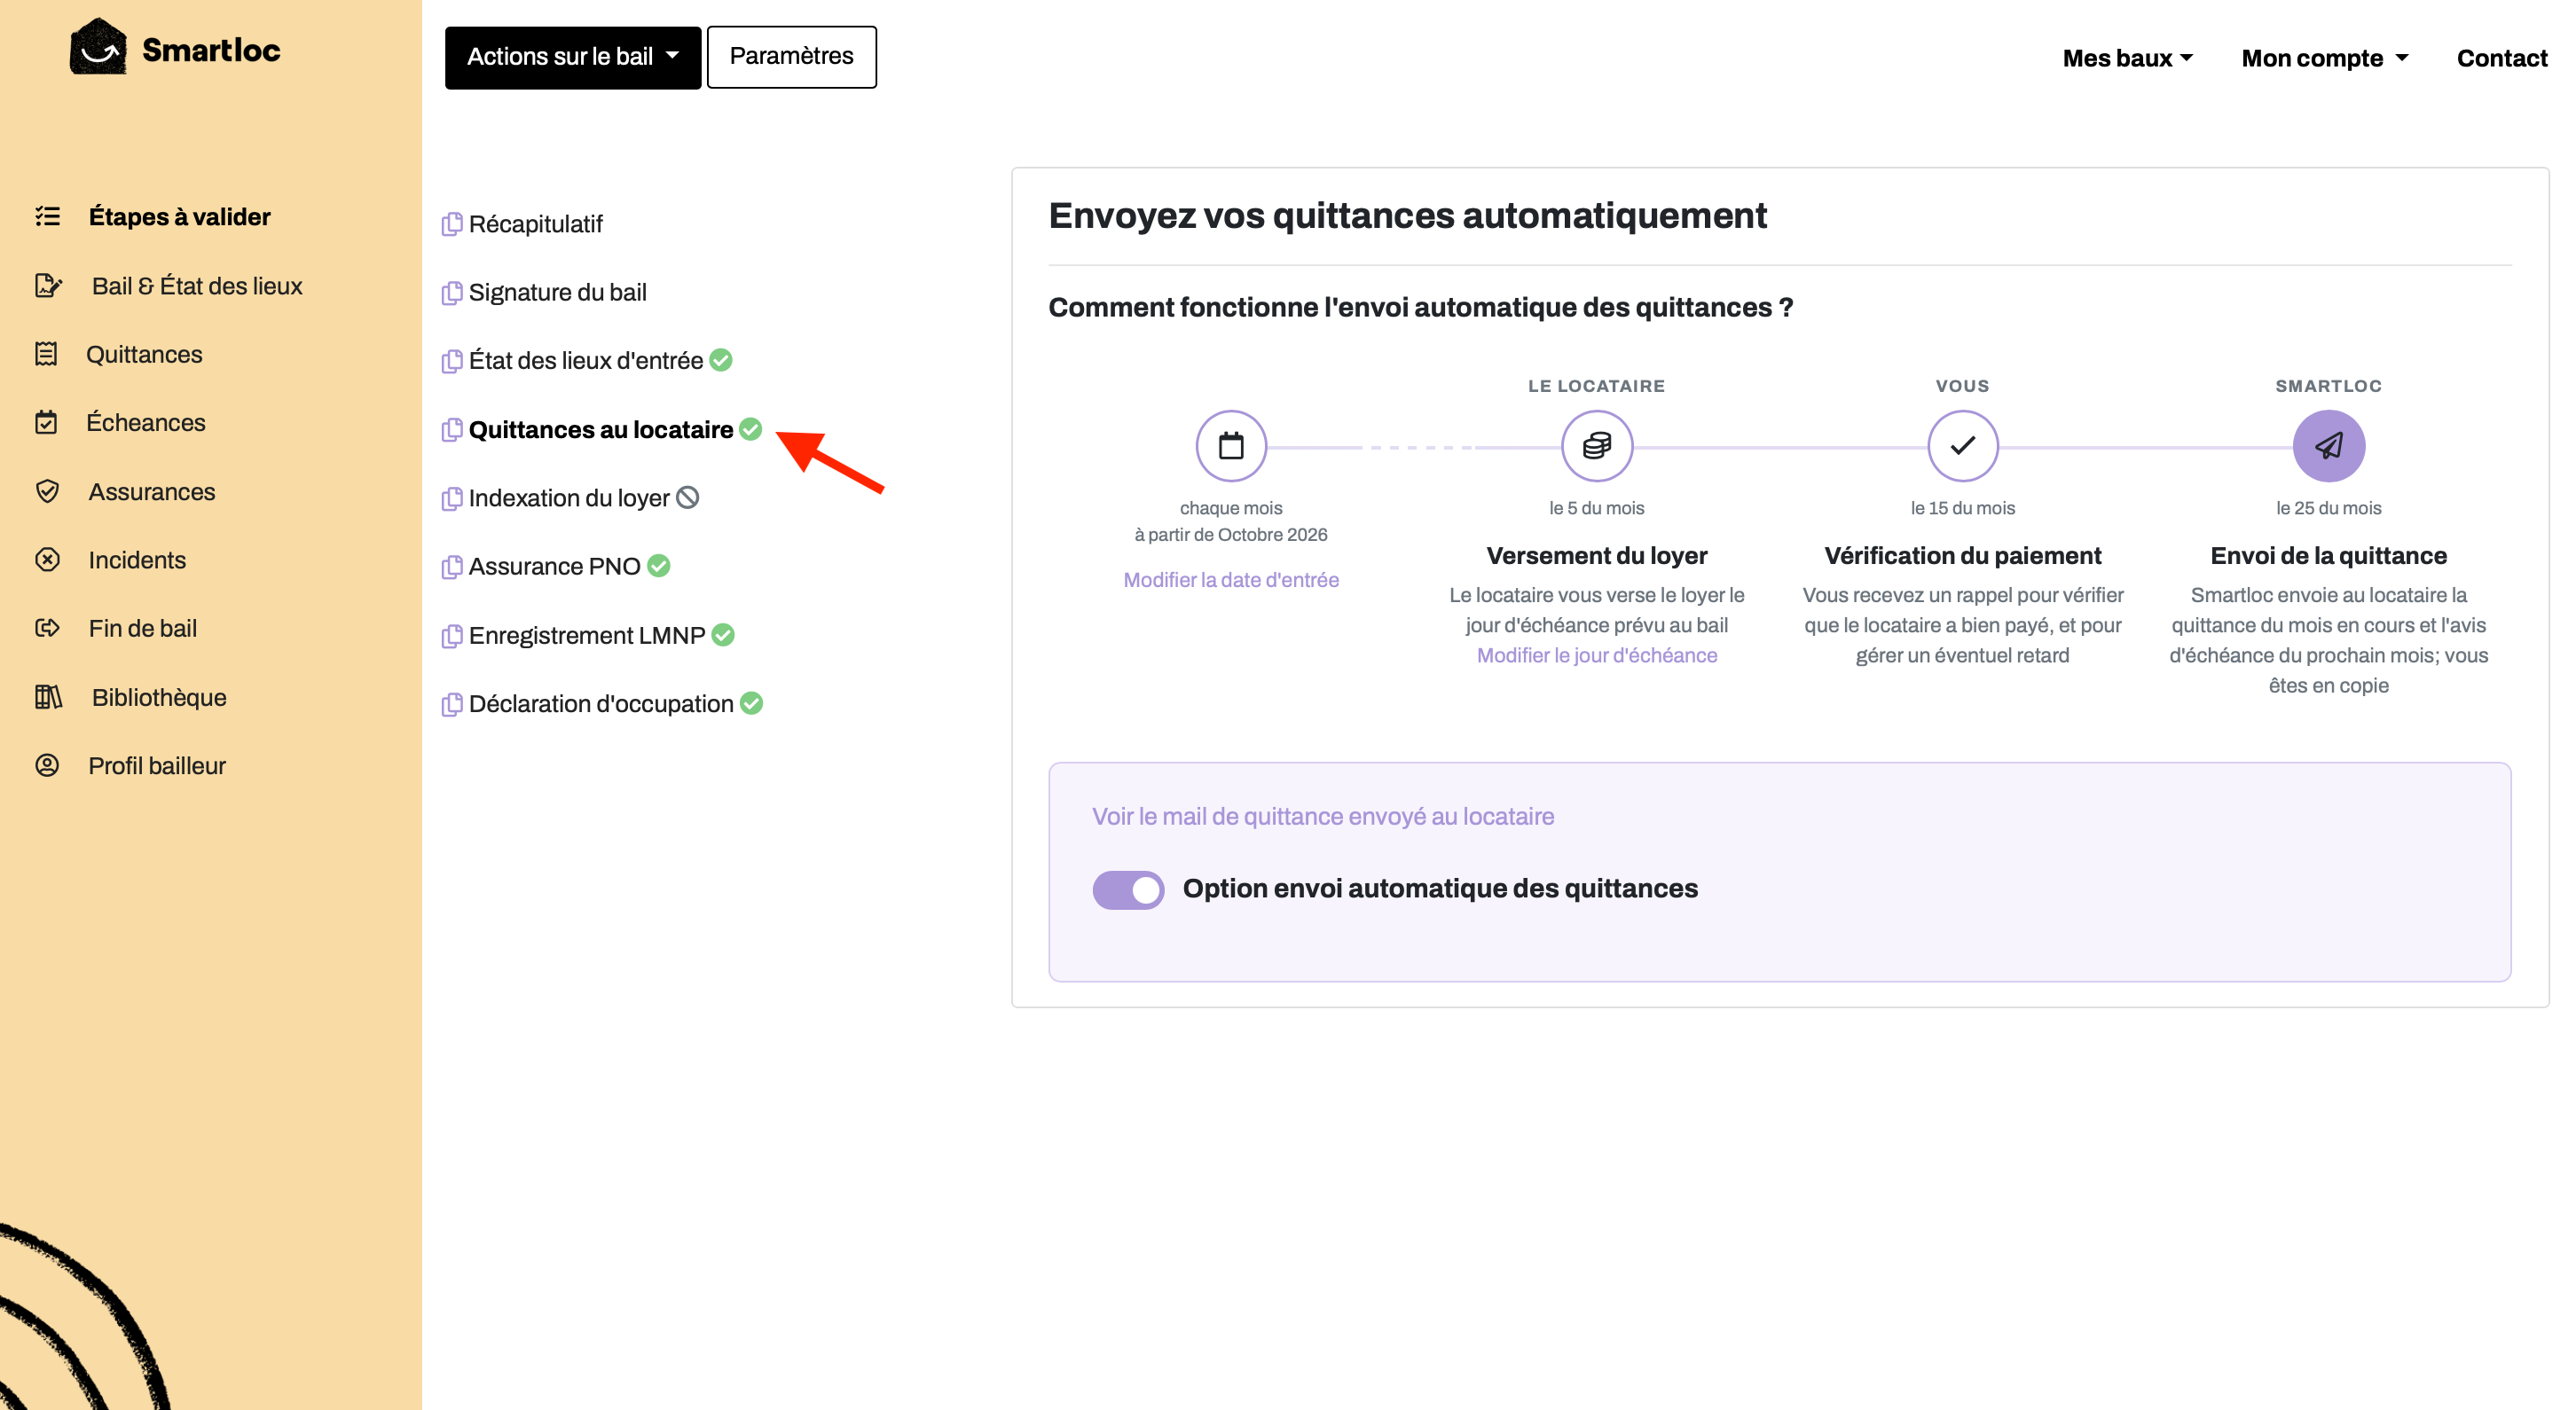Go to Écheances in the sidebar
Viewport: 2576px width, 1410px height.
tap(146, 422)
